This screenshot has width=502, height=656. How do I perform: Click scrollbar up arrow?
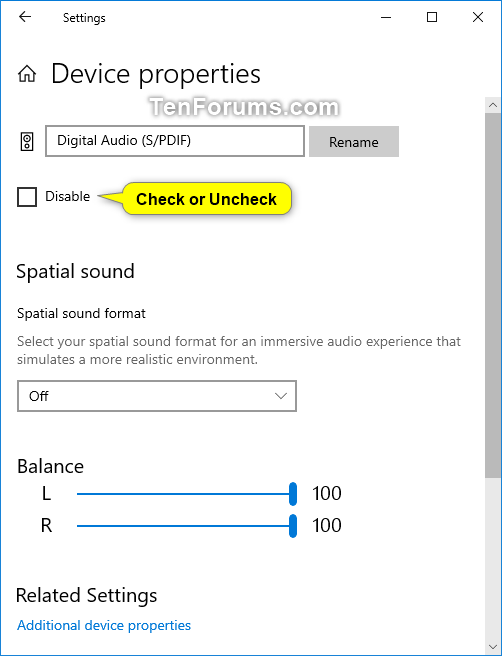493,105
